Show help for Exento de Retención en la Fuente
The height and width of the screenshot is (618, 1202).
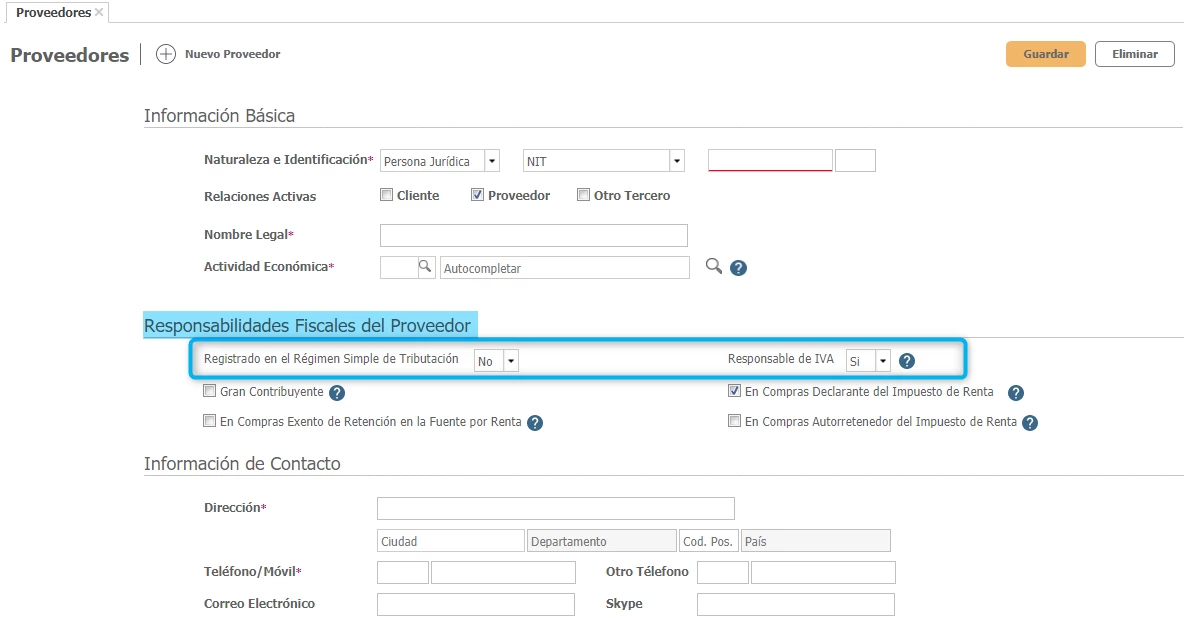[x=535, y=423]
